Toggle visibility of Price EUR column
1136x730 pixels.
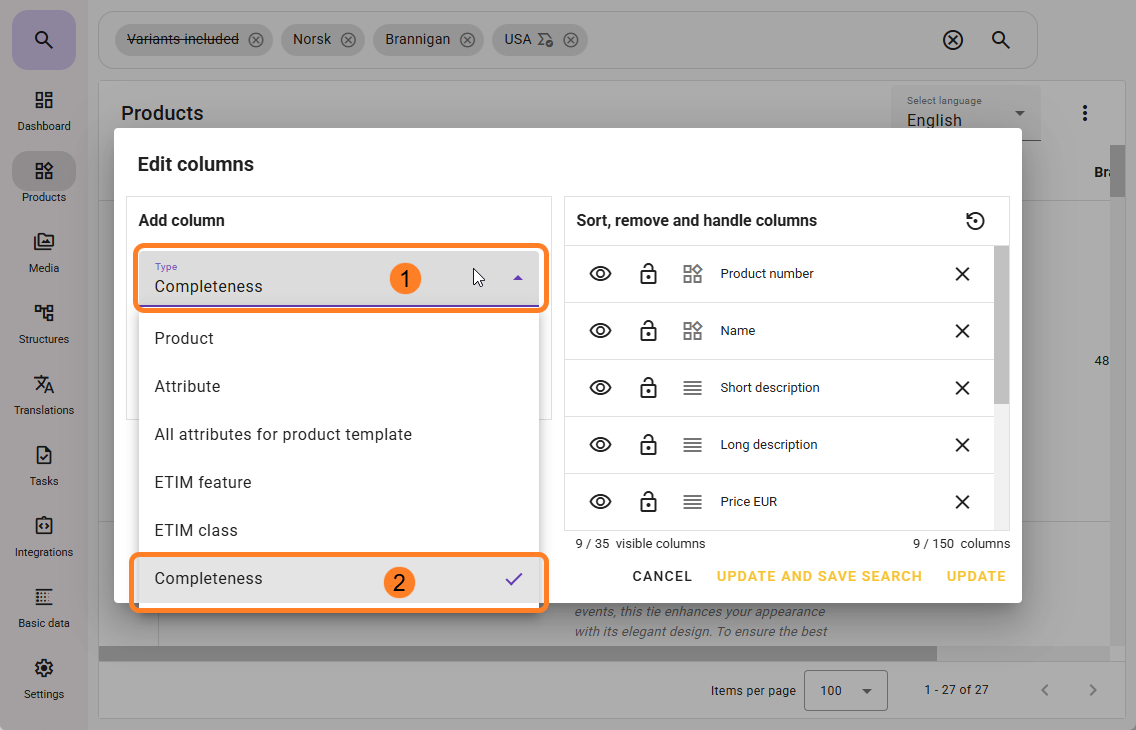pyautogui.click(x=600, y=502)
